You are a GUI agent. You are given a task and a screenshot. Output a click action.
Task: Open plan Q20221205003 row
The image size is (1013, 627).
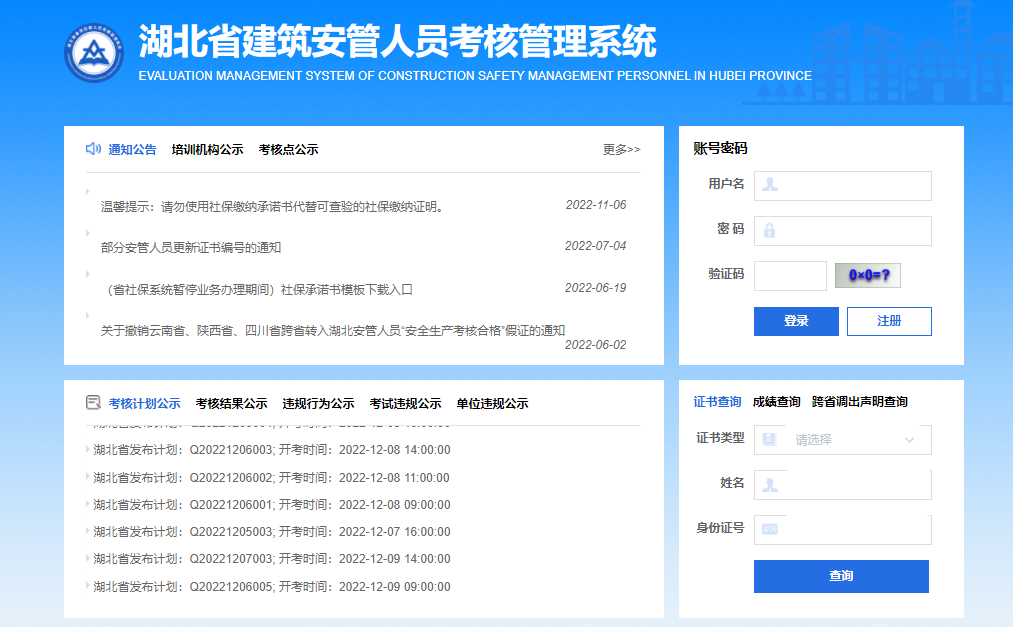272,532
